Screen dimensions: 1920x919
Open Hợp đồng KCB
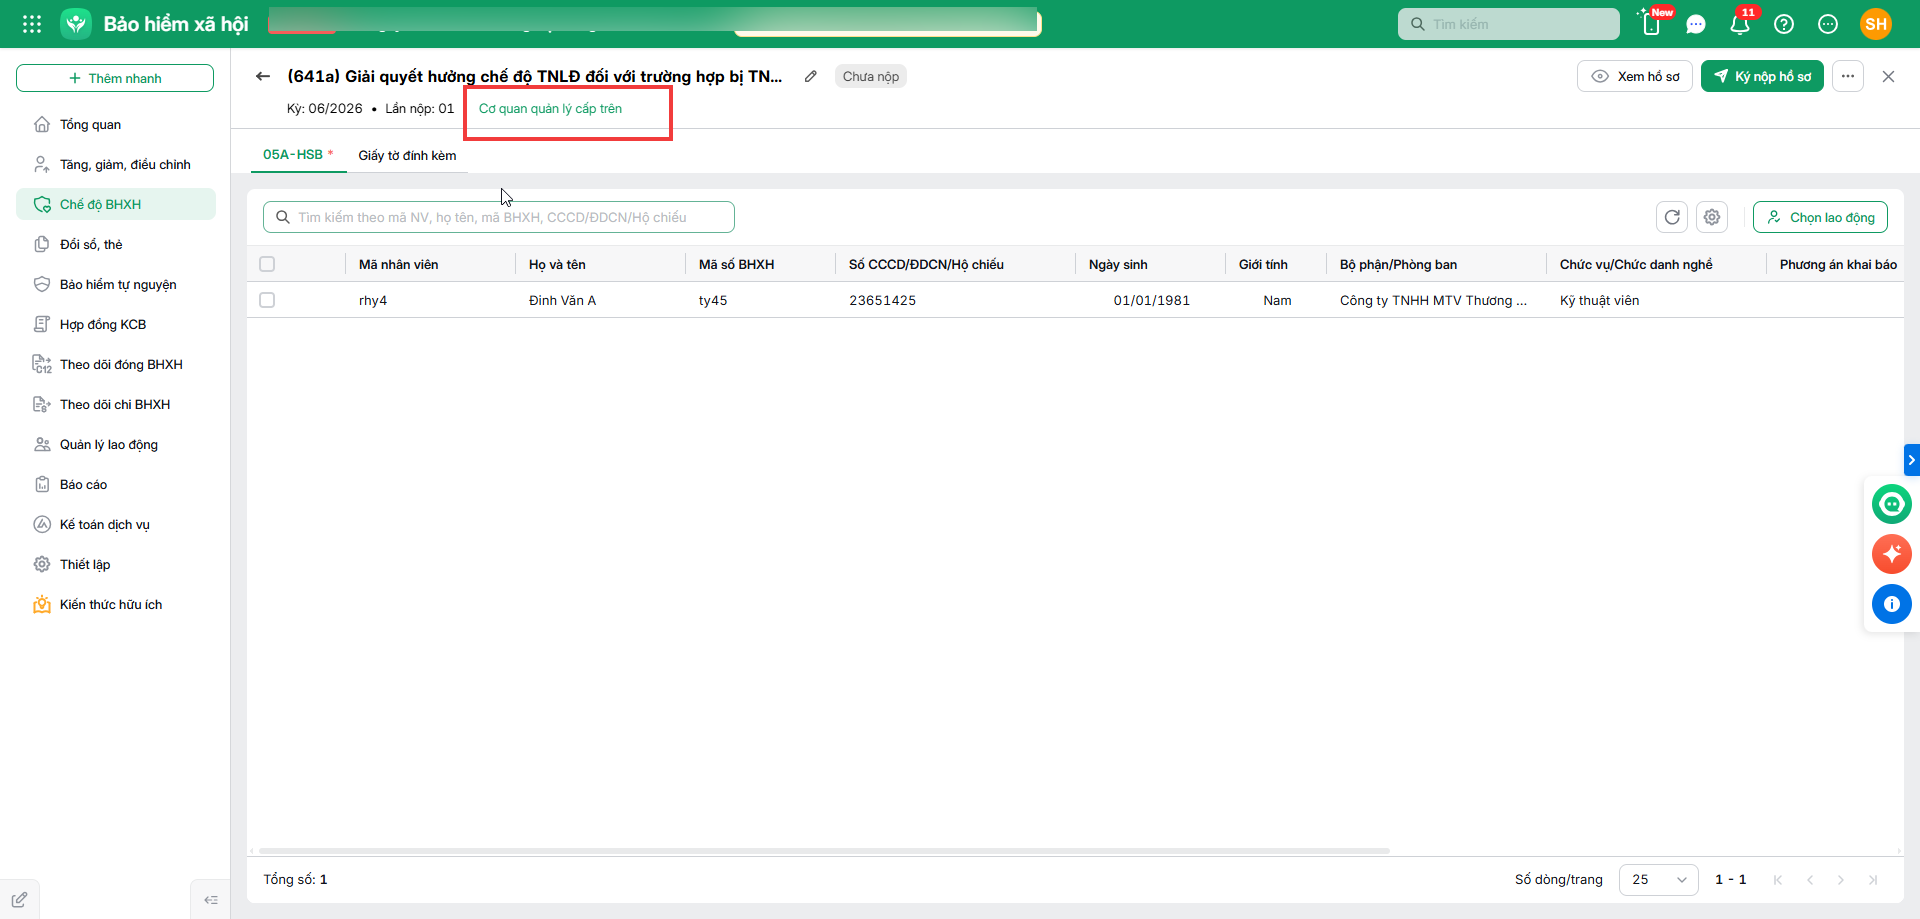click(x=116, y=324)
